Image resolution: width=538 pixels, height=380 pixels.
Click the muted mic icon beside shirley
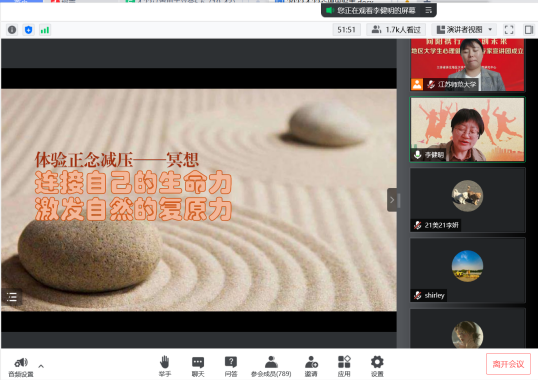pos(418,295)
